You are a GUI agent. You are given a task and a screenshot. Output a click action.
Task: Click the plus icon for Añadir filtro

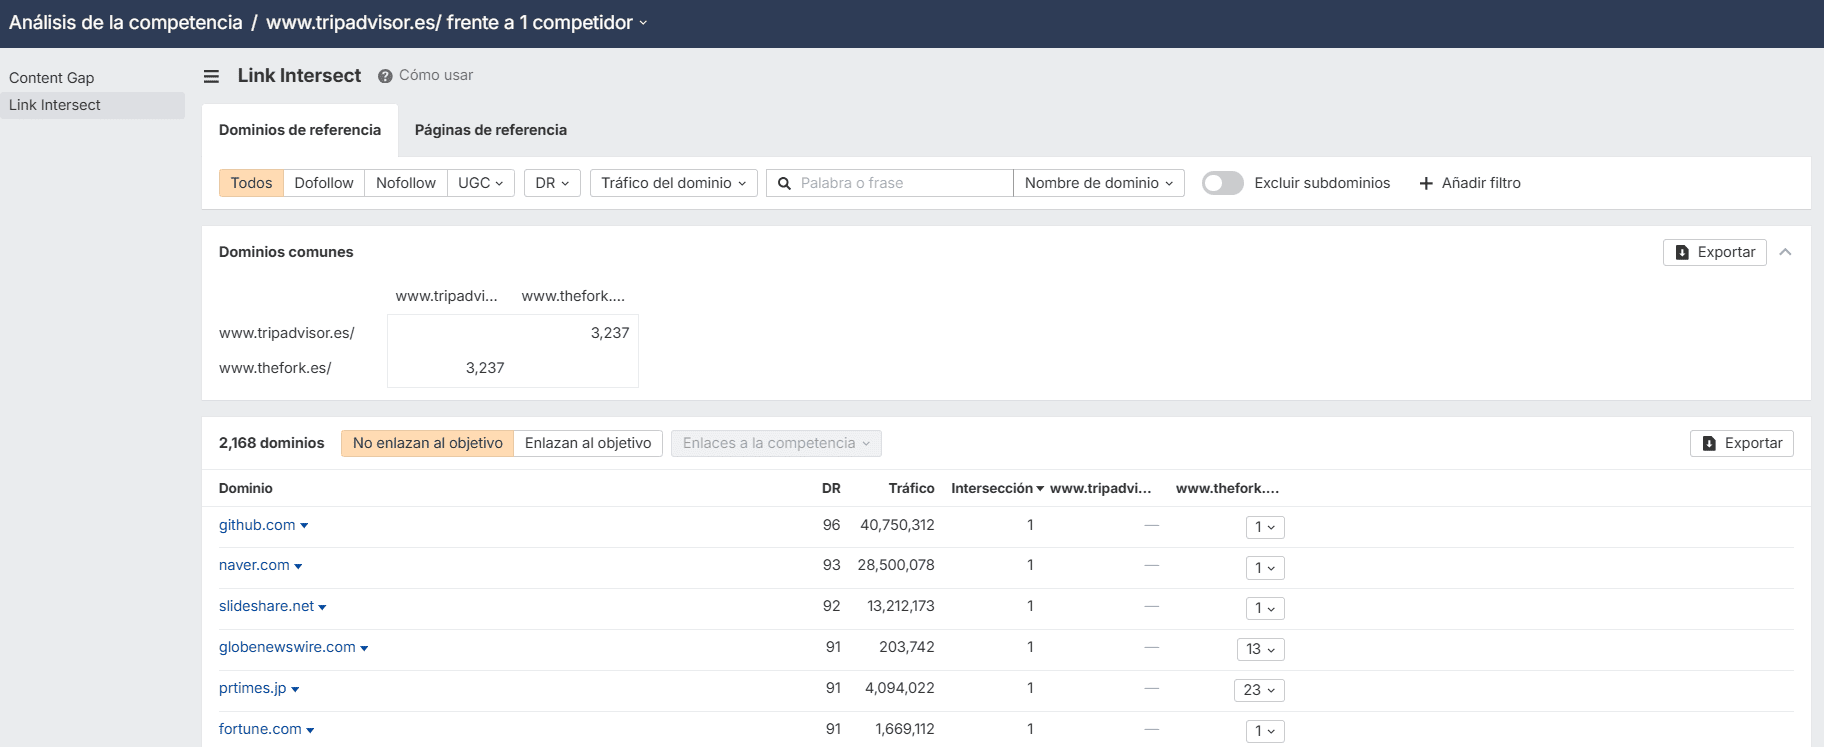(x=1426, y=183)
